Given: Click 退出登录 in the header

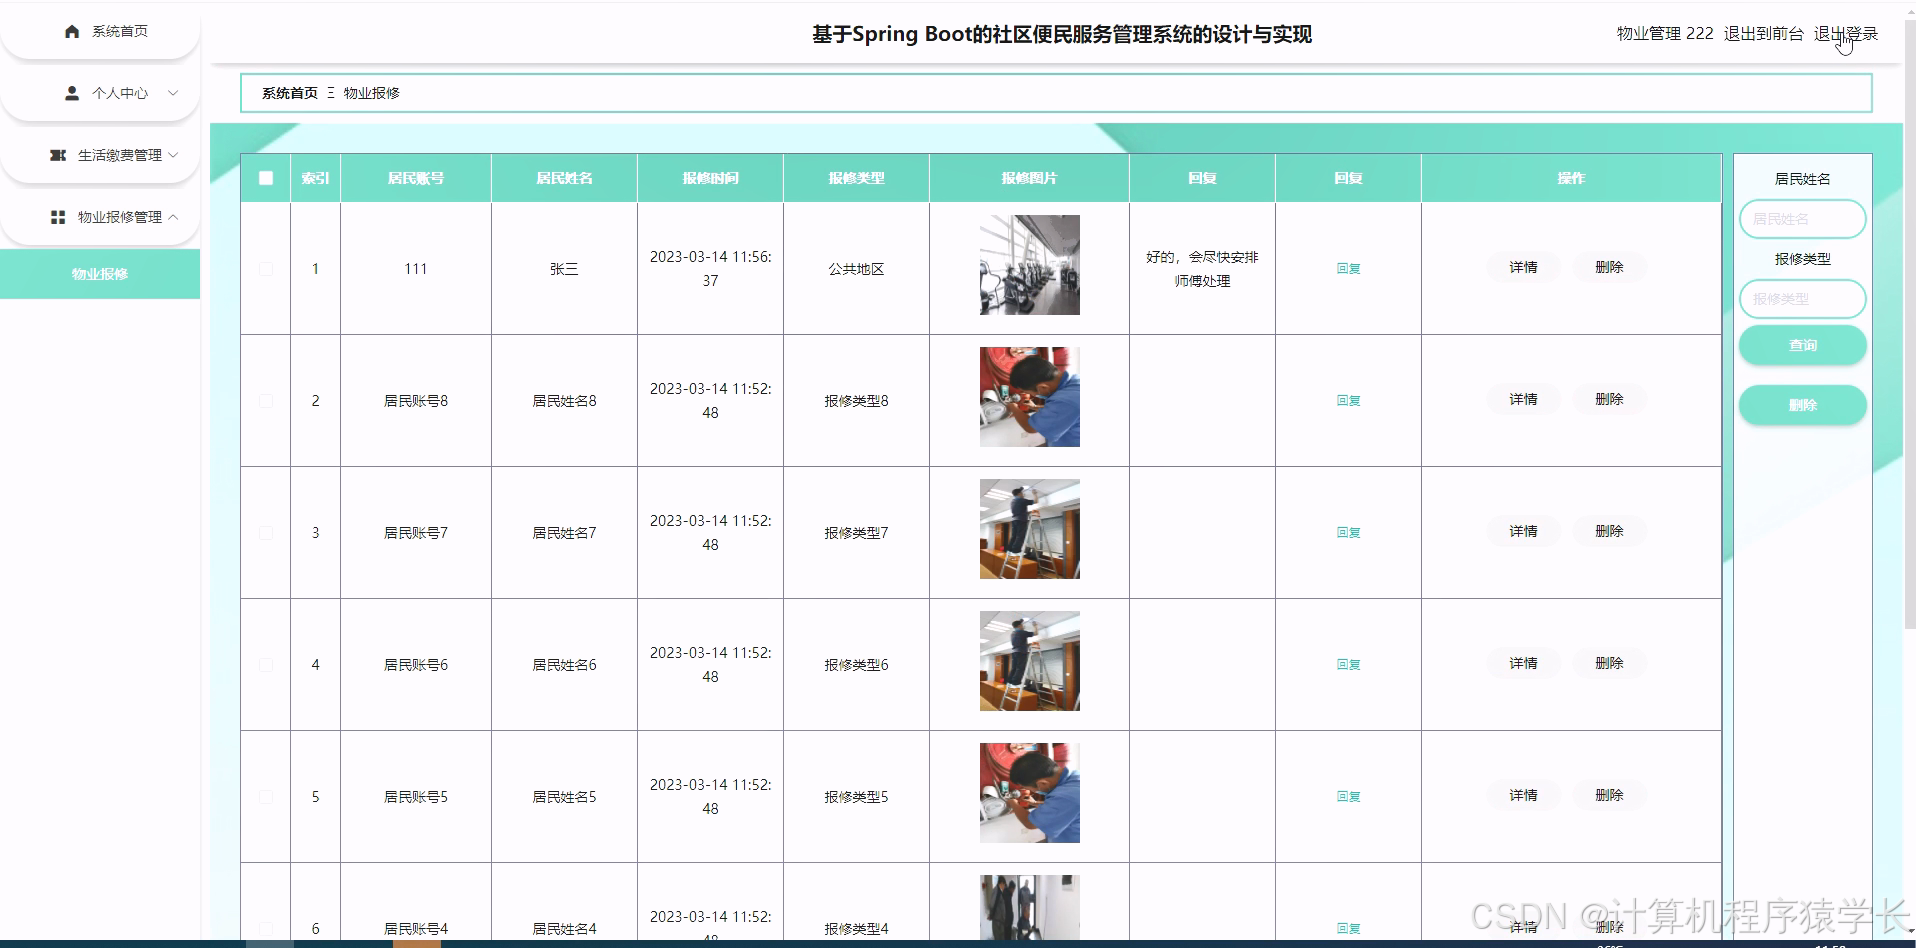Looking at the screenshot, I should pos(1846,34).
